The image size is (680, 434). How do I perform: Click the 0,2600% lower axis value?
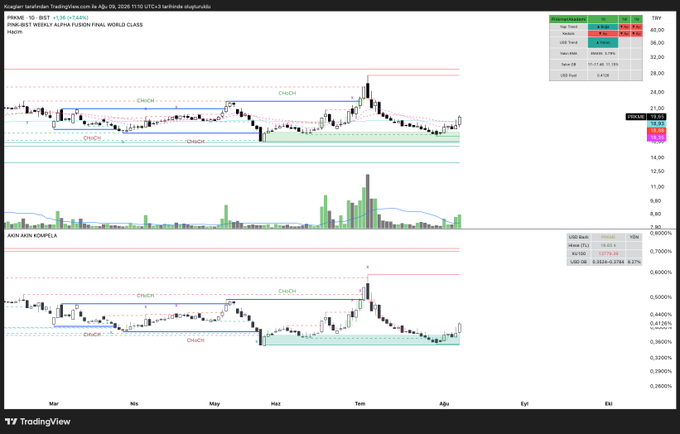pyautogui.click(x=660, y=386)
